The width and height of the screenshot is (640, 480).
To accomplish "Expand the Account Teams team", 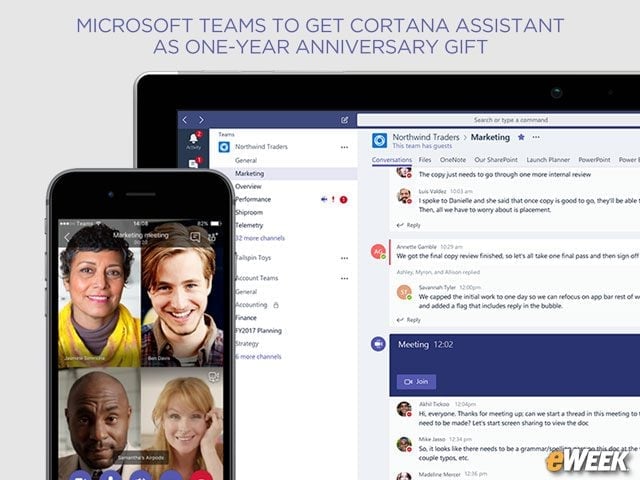I will (x=257, y=278).
